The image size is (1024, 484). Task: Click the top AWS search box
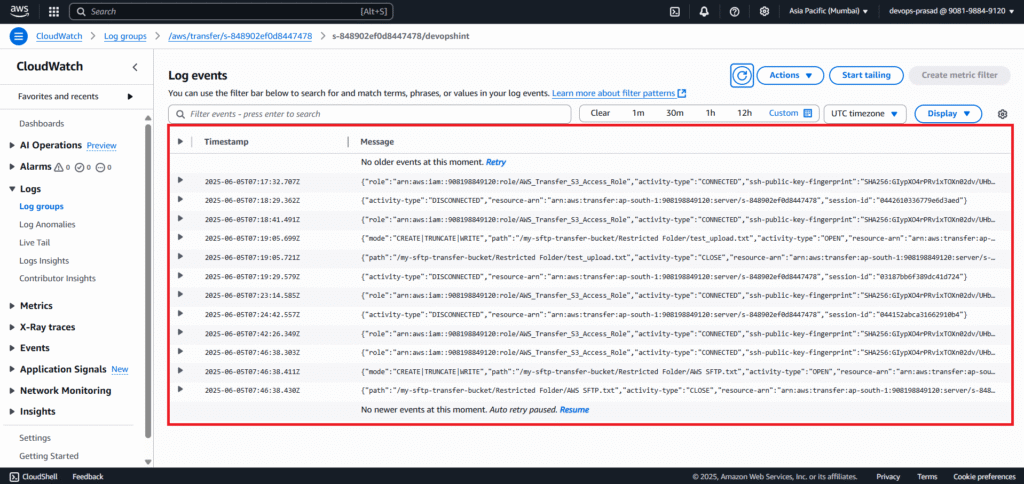click(232, 12)
